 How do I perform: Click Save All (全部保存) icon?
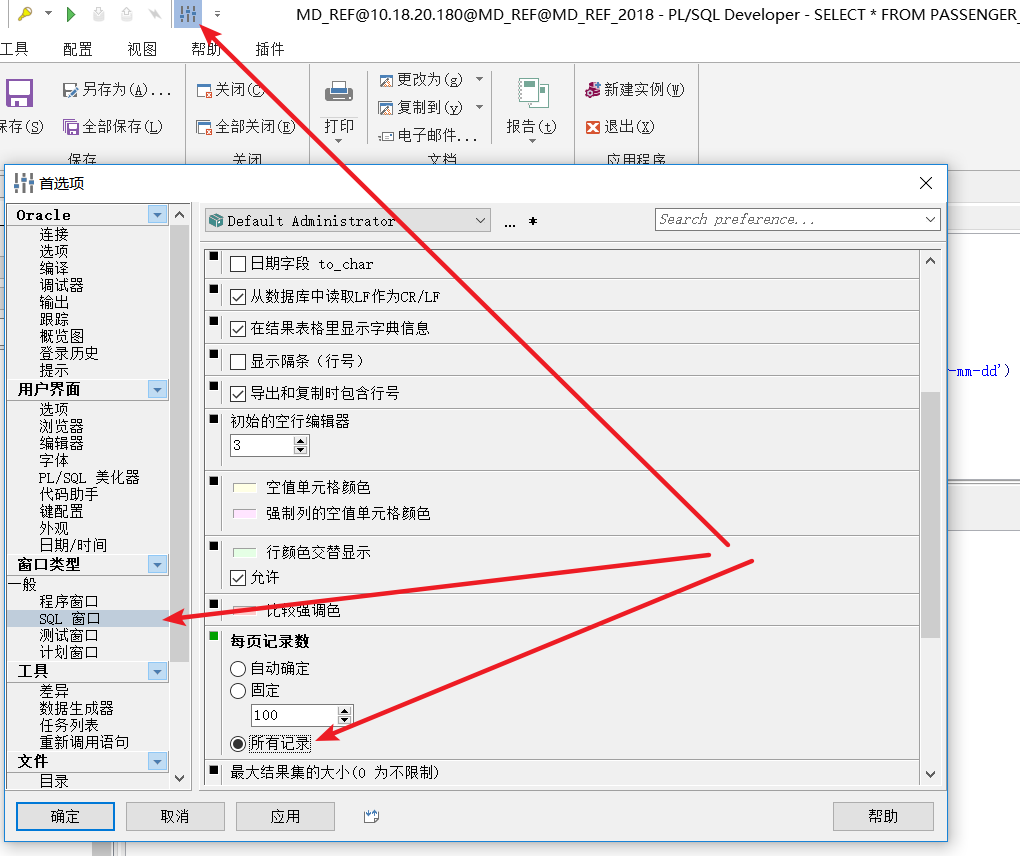click(70, 126)
